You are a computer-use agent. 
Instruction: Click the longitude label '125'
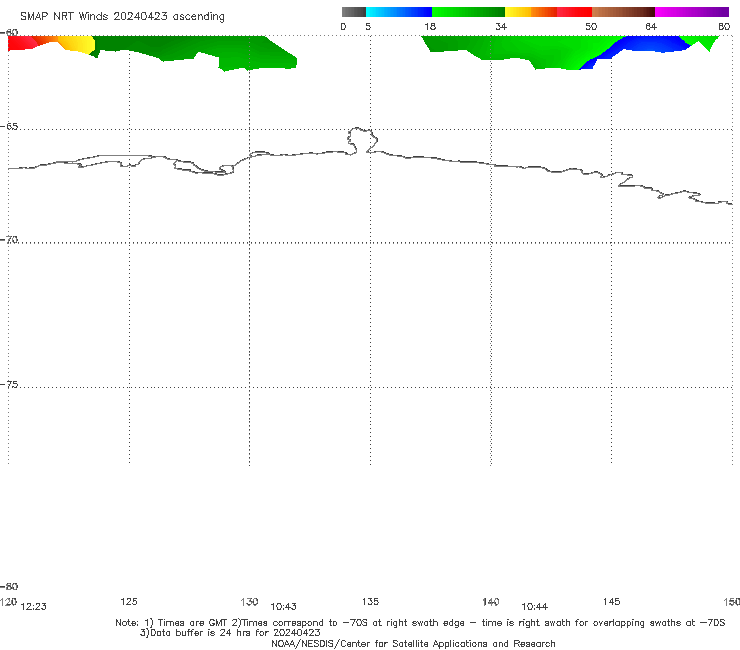click(129, 601)
